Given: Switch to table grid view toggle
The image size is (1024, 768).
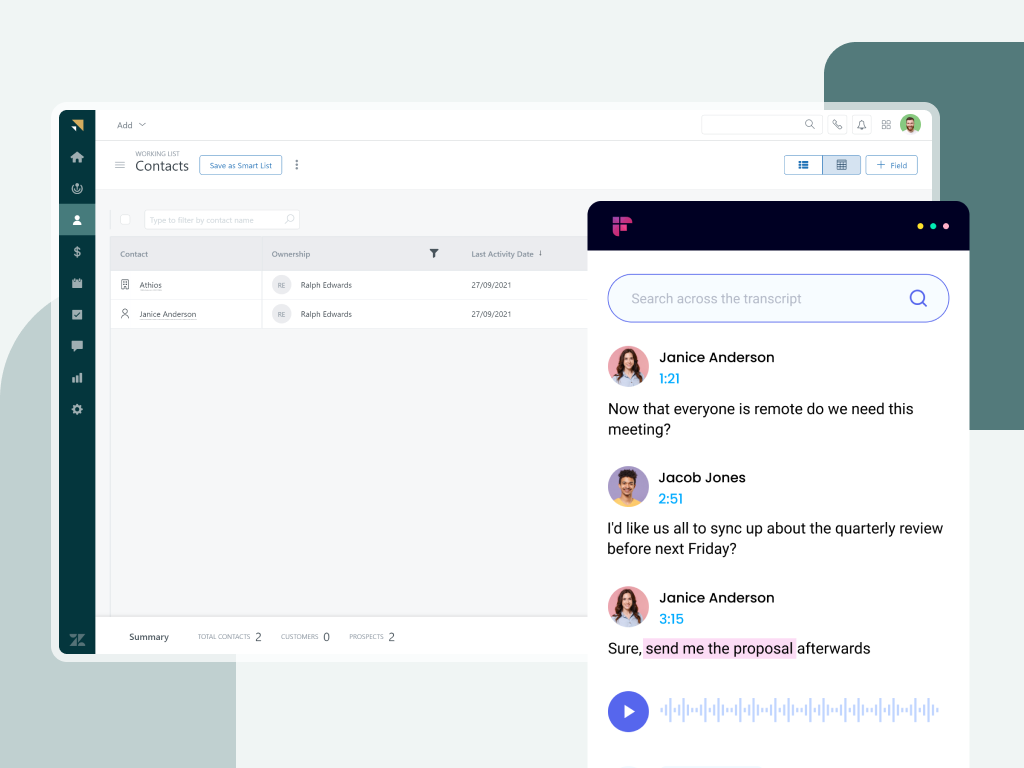Looking at the screenshot, I should pyautogui.click(x=841, y=165).
